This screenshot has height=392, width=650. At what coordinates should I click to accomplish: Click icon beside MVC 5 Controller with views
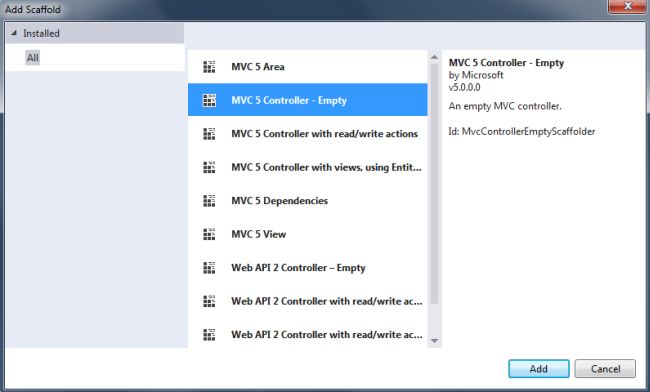coord(209,167)
